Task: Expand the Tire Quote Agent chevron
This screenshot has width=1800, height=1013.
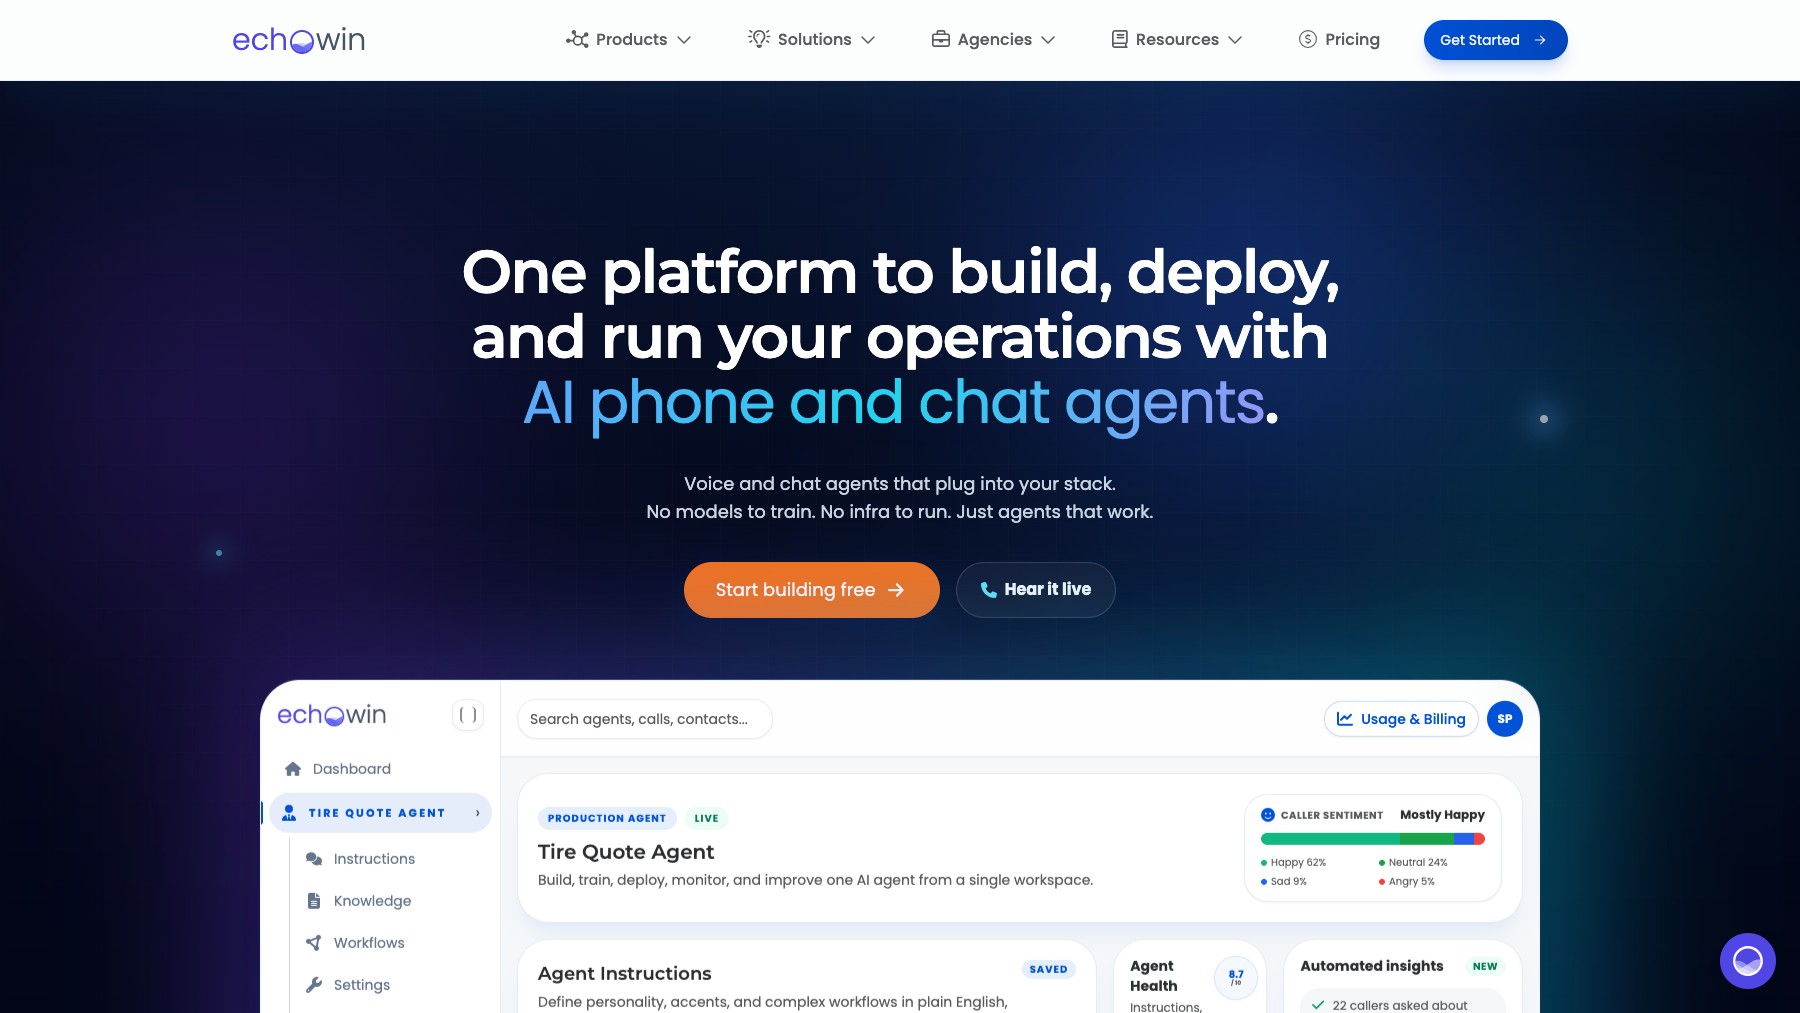Action: [478, 813]
